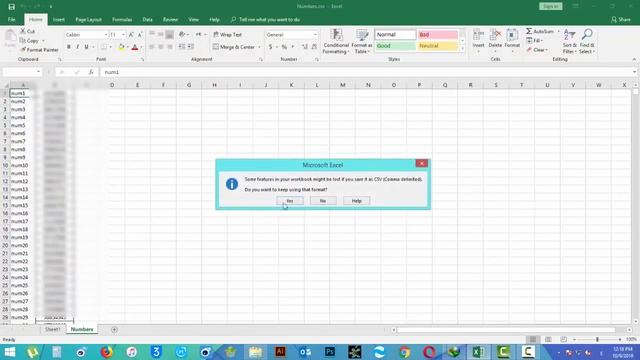
Task: Click the zoom slider handle
Action: coord(597,340)
